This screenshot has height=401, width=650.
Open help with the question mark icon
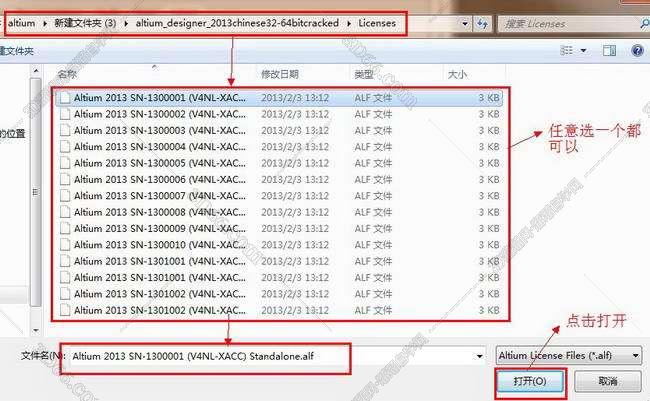pos(637,51)
